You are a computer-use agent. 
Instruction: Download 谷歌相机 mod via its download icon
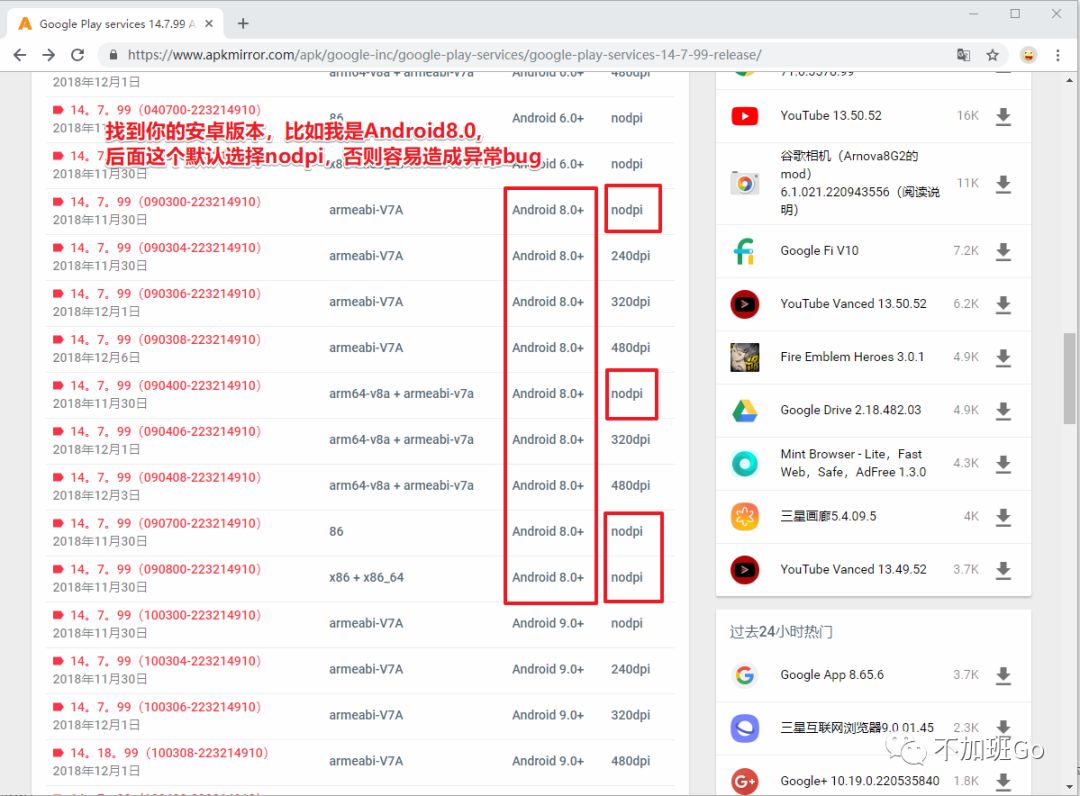coord(1004,184)
